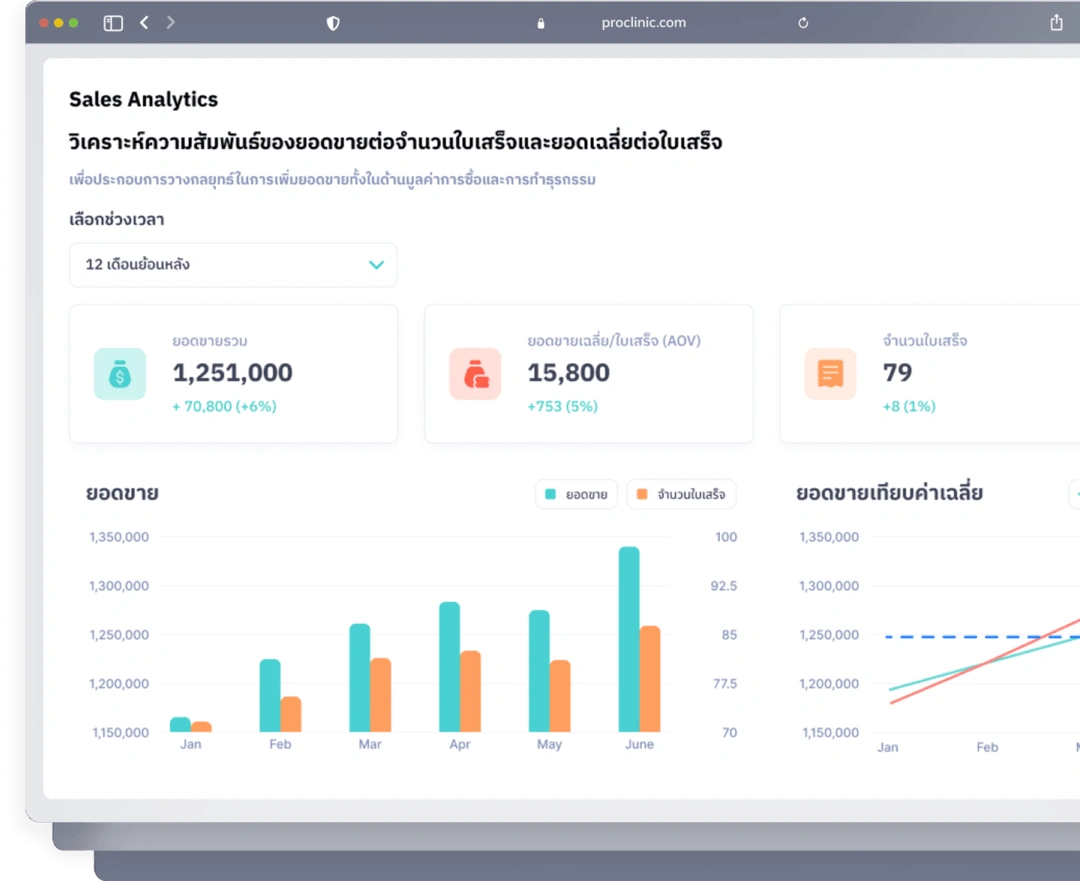Click the red AOV wallet icon
The image size is (1080, 881).
tap(475, 374)
